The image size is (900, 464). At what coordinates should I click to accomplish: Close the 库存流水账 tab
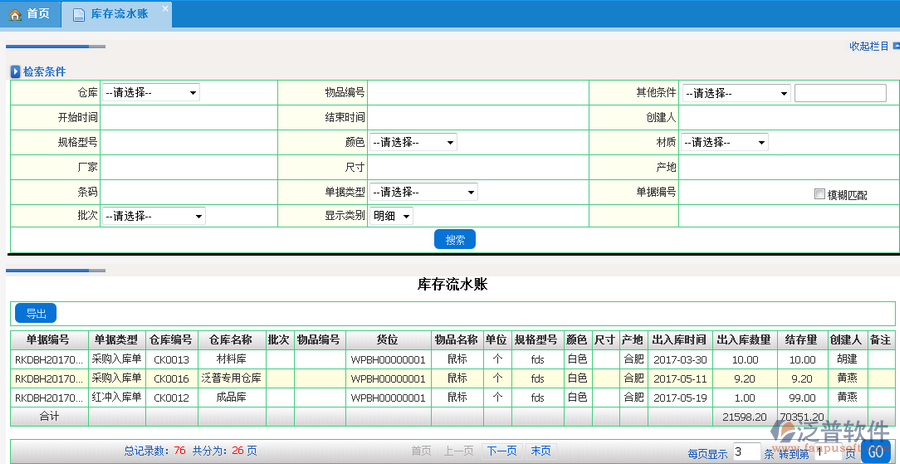point(165,8)
